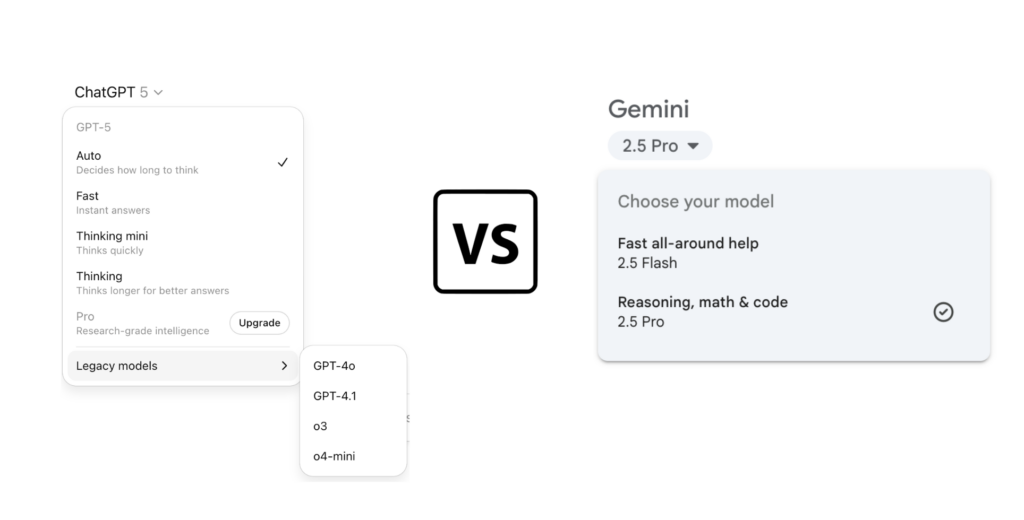Screen dimensions: 1024x520
Task: Click the circled checkmark beside 2.5 Pro
Action: [942, 312]
